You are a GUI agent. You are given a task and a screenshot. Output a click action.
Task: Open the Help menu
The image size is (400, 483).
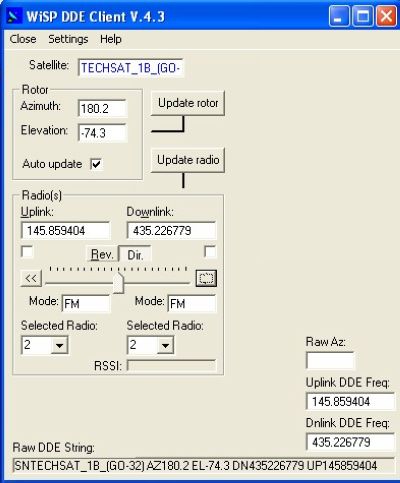[111, 39]
